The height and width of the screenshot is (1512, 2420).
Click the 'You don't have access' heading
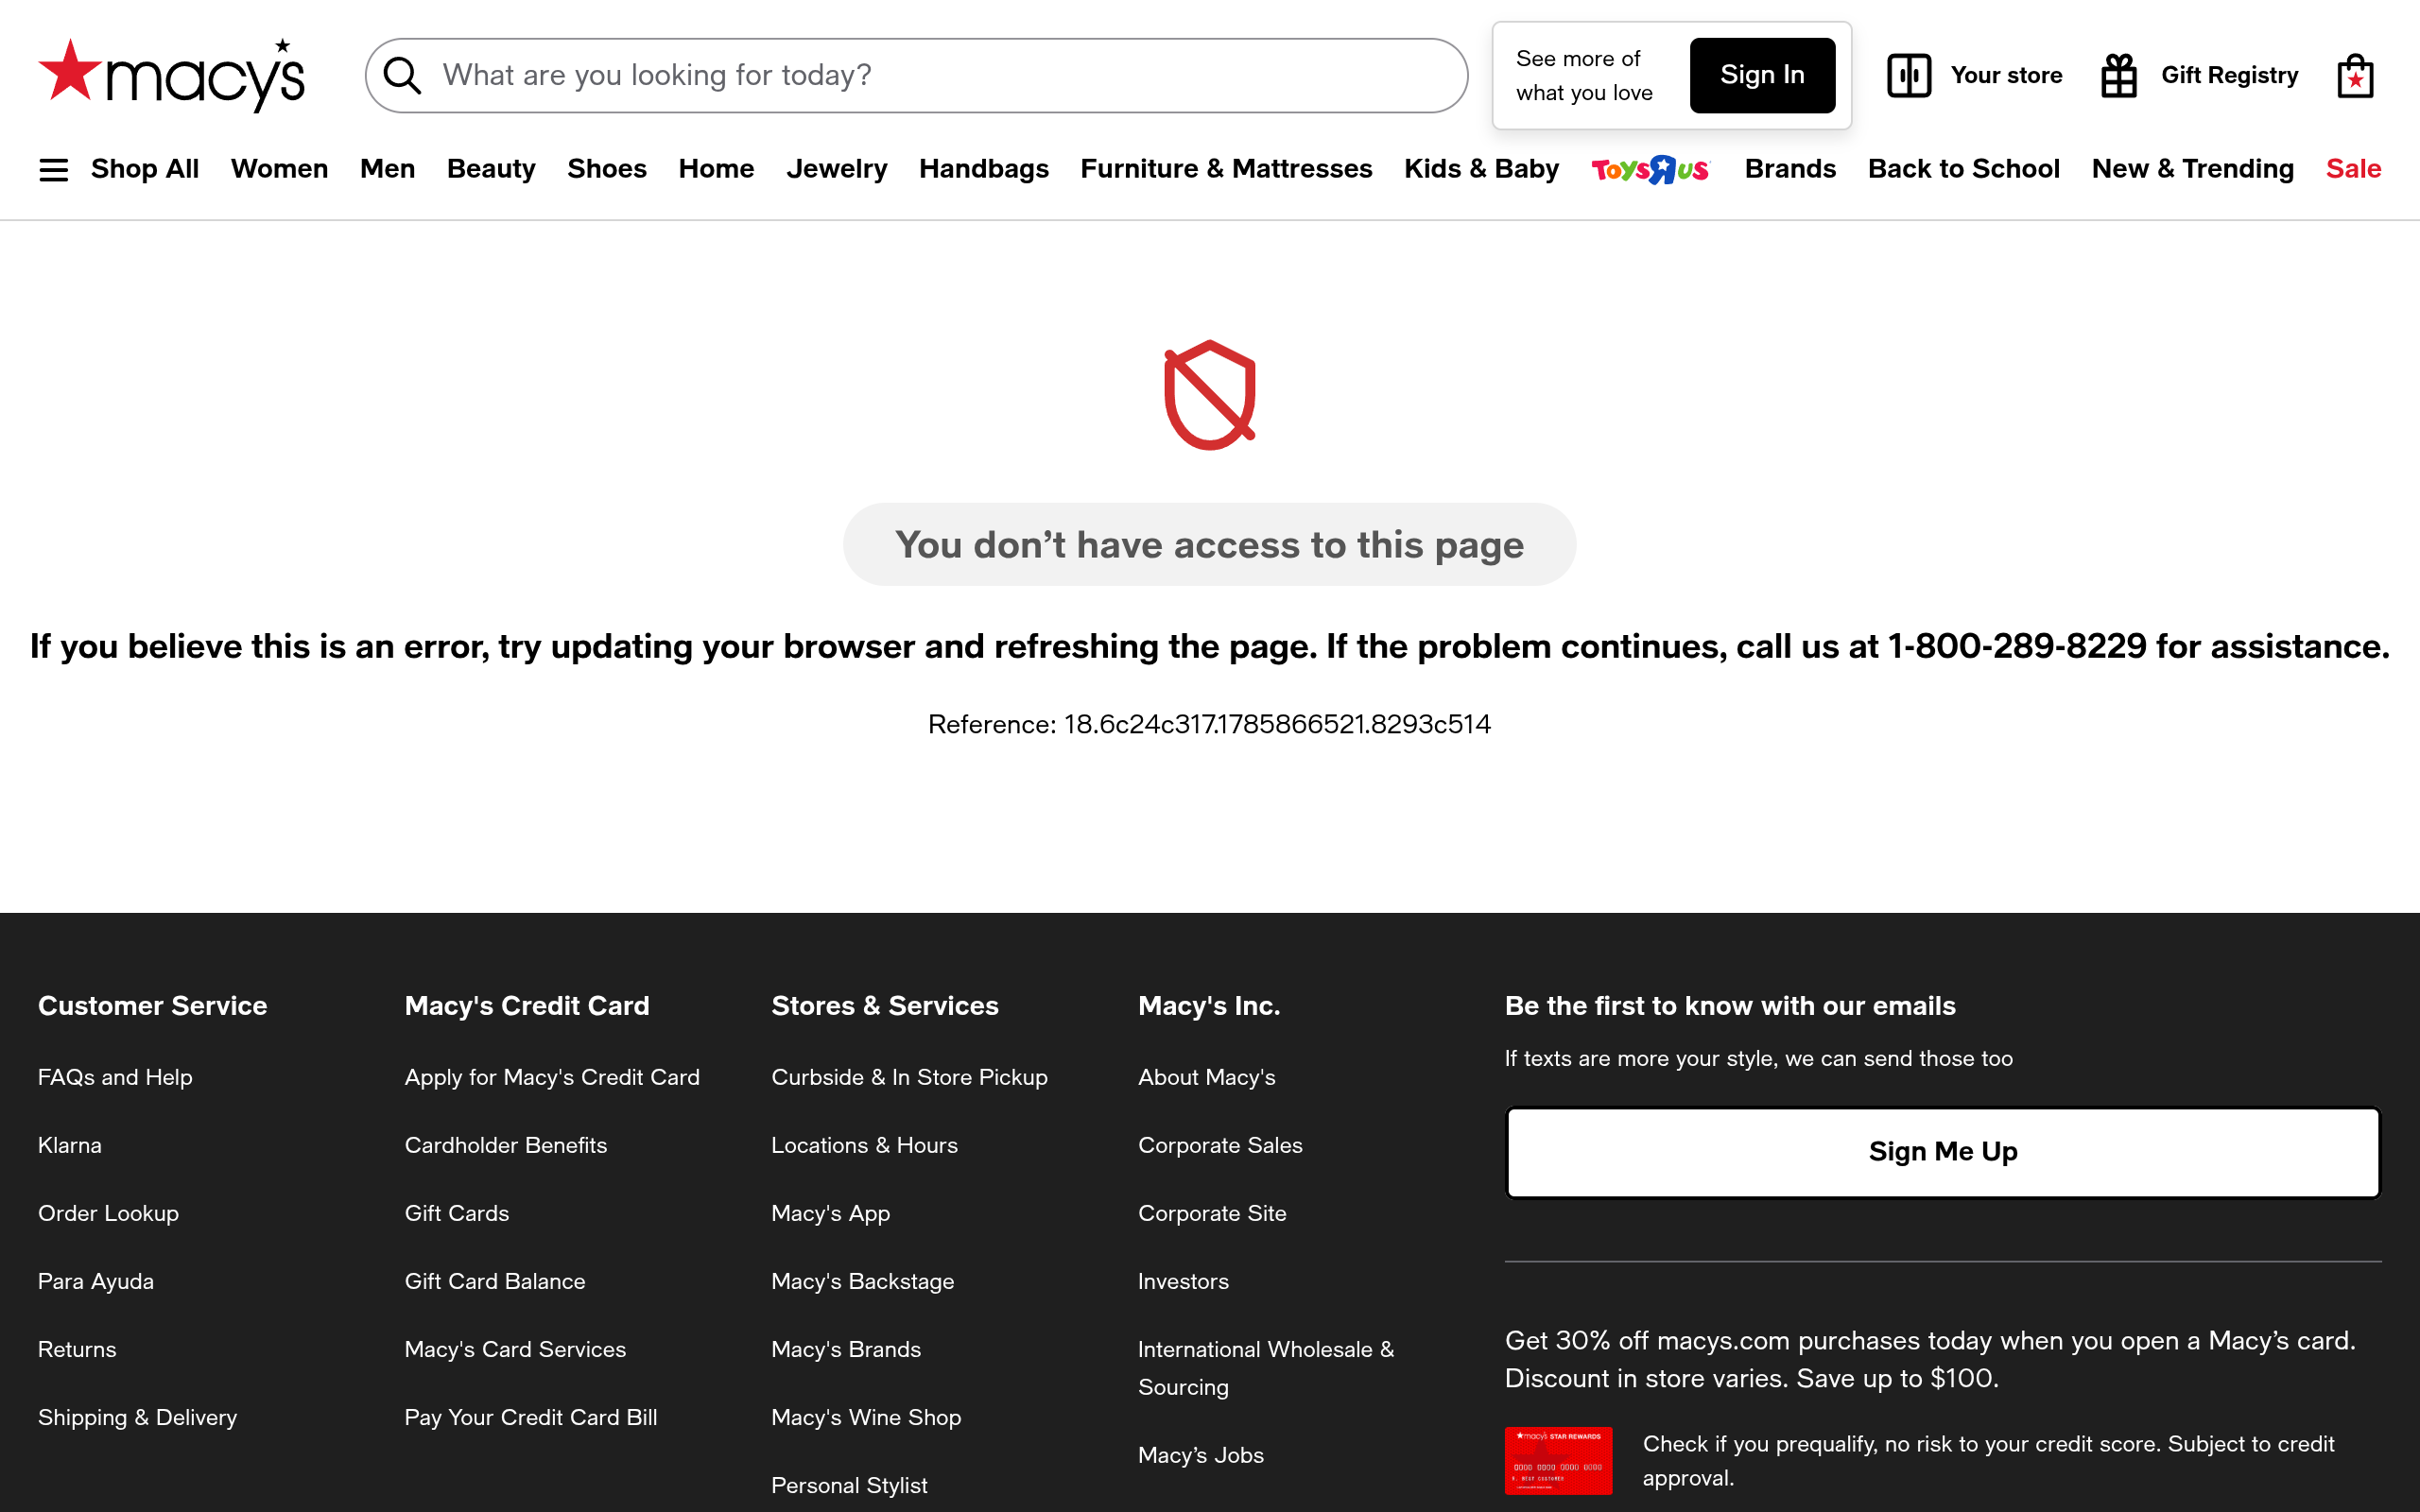pos(1209,545)
